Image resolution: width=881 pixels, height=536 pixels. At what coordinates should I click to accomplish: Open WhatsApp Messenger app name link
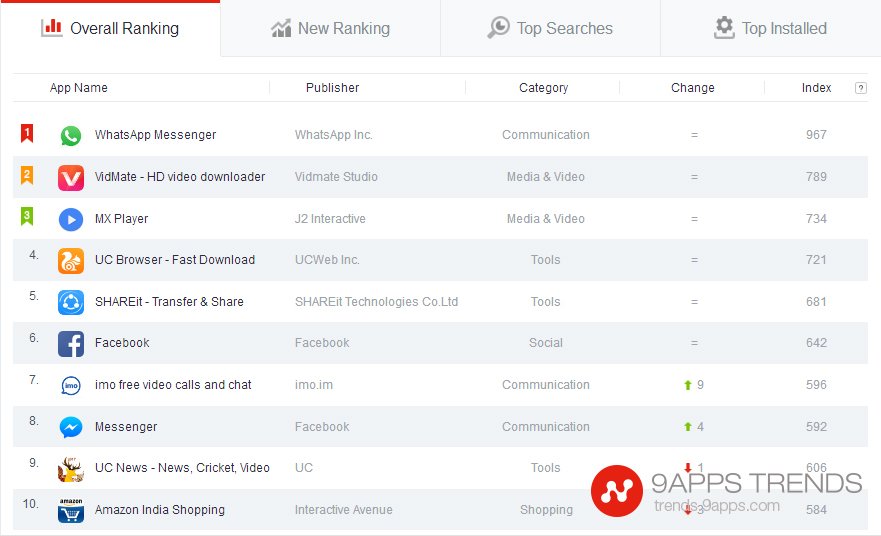coord(155,135)
